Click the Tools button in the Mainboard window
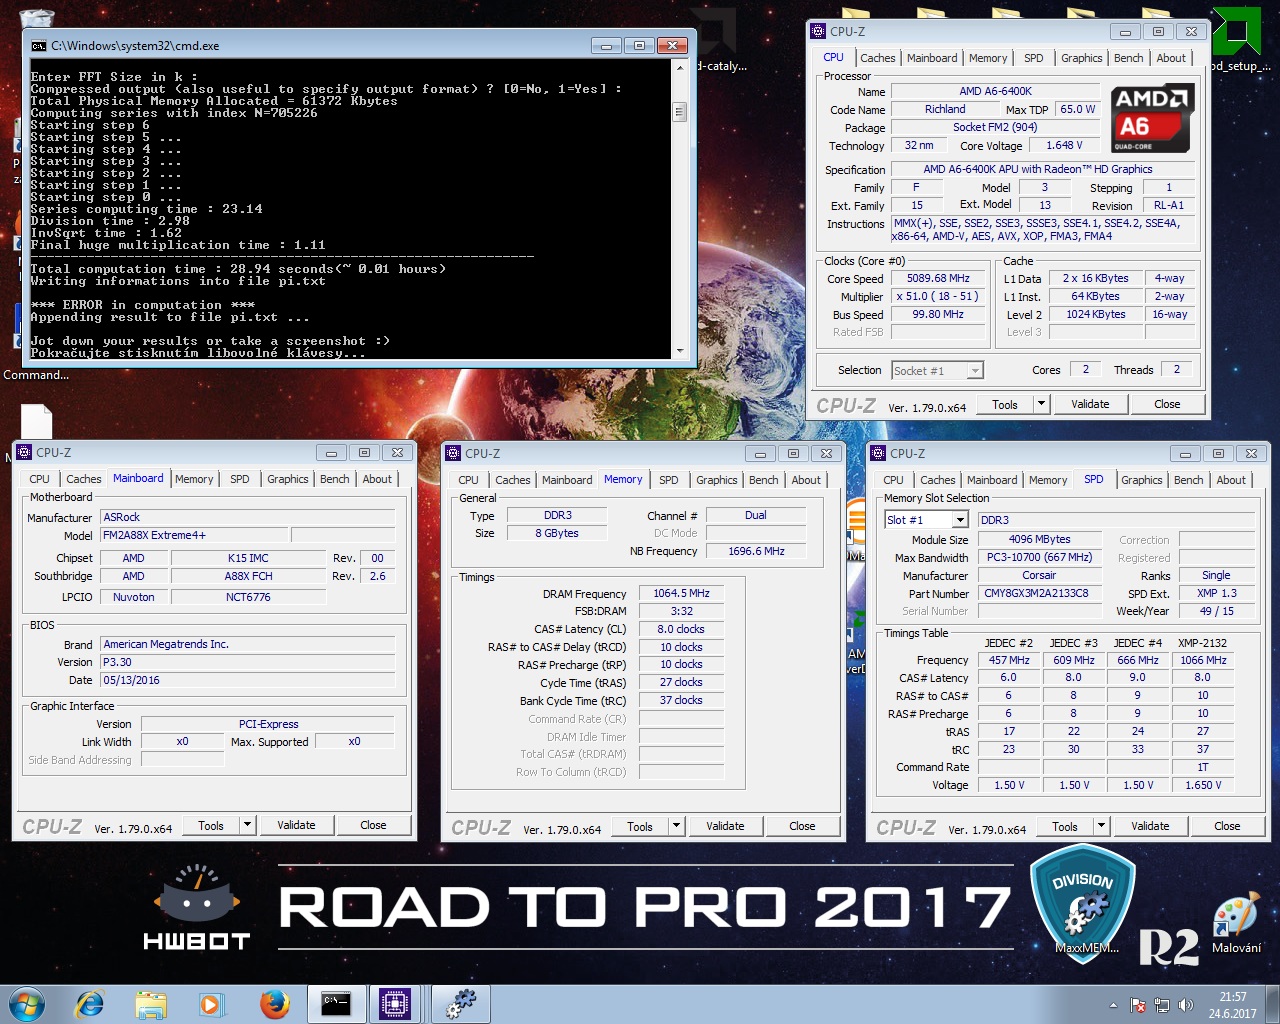Image resolution: width=1280 pixels, height=1024 pixels. (x=211, y=825)
